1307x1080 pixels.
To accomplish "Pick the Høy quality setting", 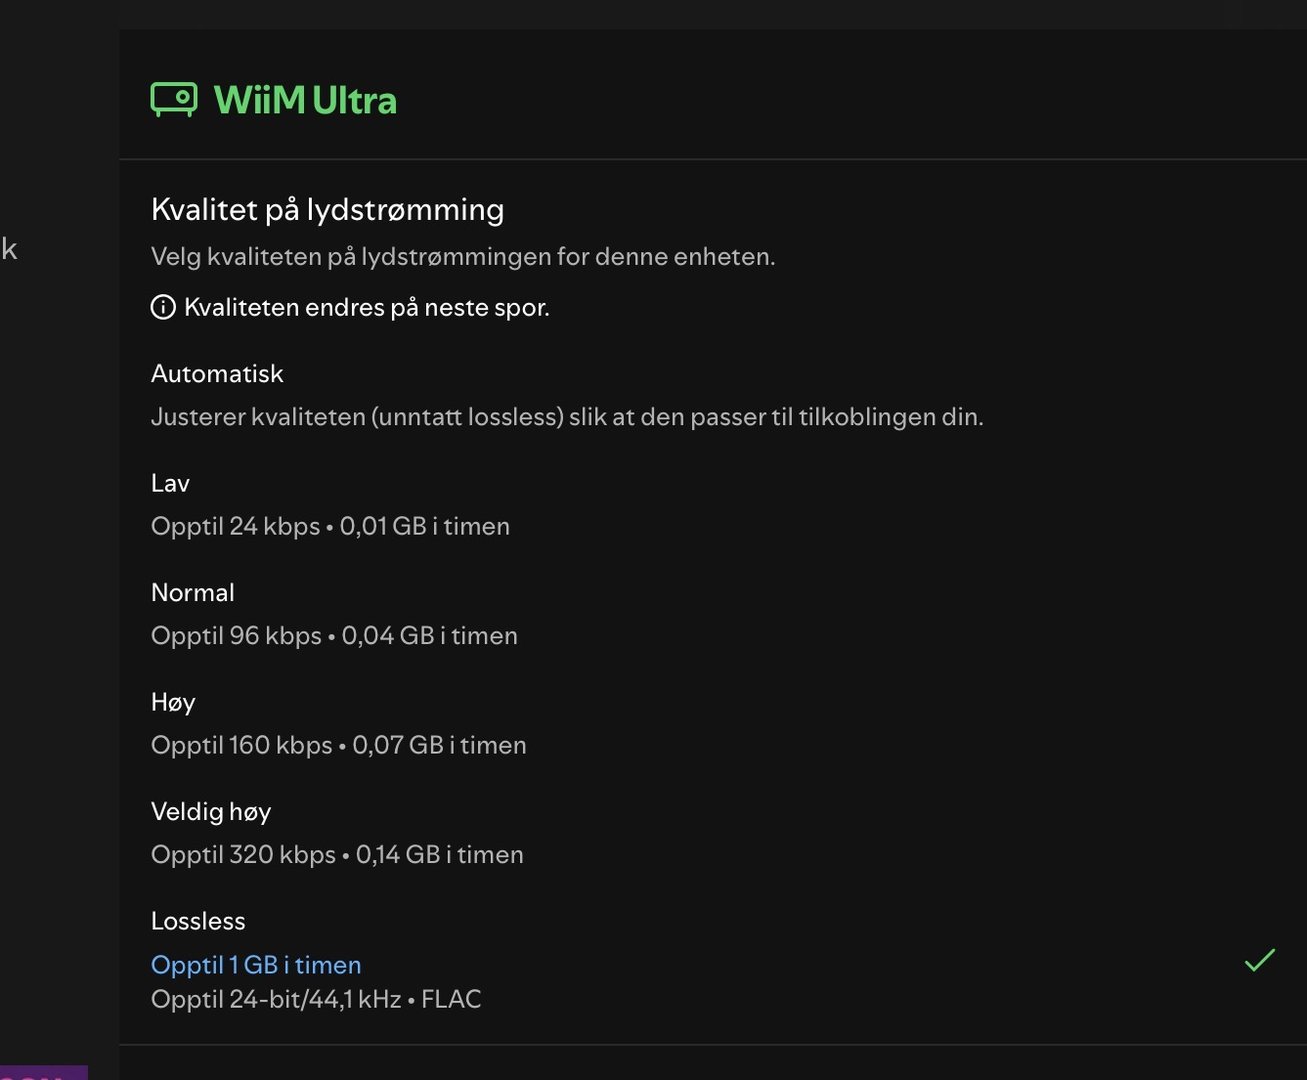I will click(173, 702).
